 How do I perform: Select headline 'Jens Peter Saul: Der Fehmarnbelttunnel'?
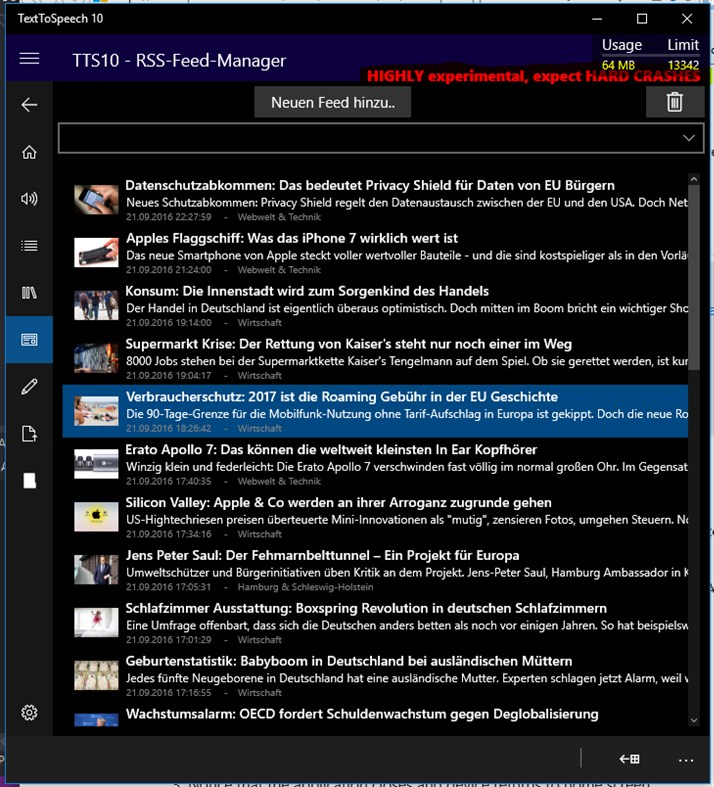coord(322,555)
